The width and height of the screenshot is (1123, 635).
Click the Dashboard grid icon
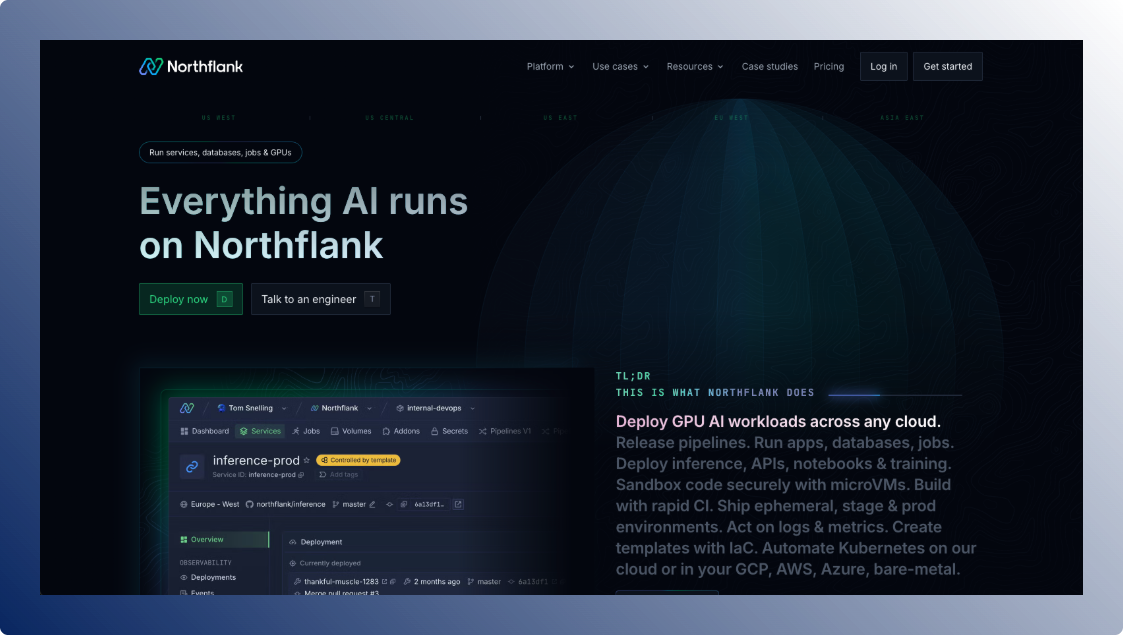click(184, 431)
